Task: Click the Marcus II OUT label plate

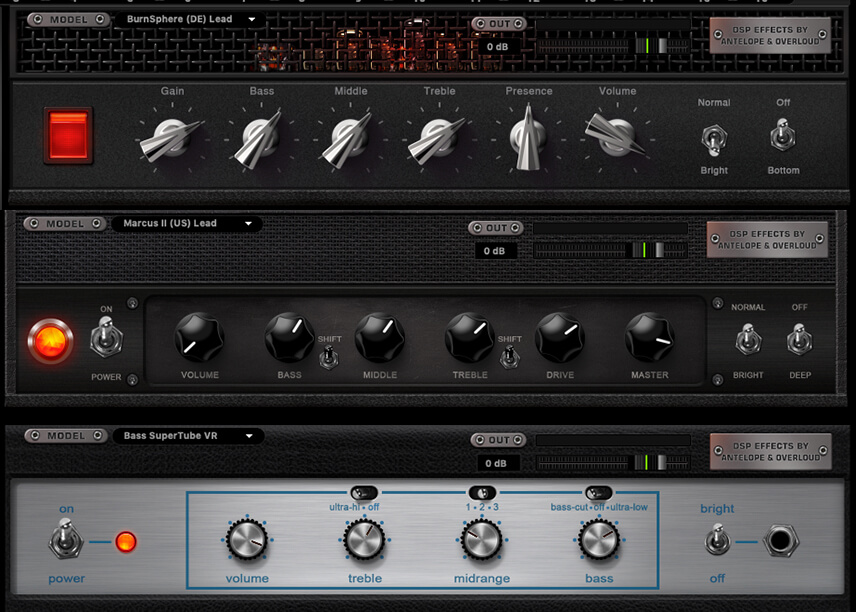Action: coord(496,228)
